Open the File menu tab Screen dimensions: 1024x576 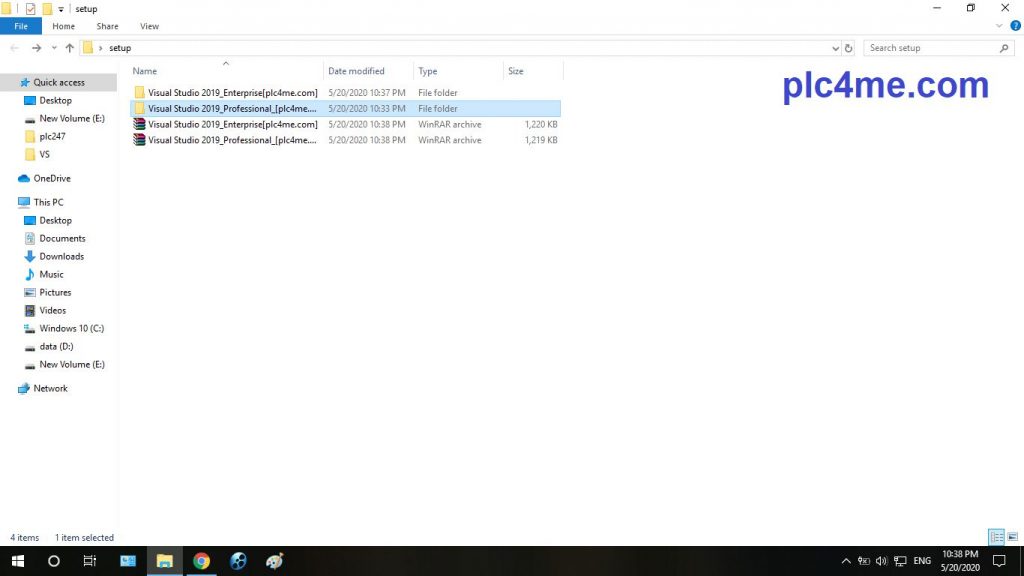[21, 26]
